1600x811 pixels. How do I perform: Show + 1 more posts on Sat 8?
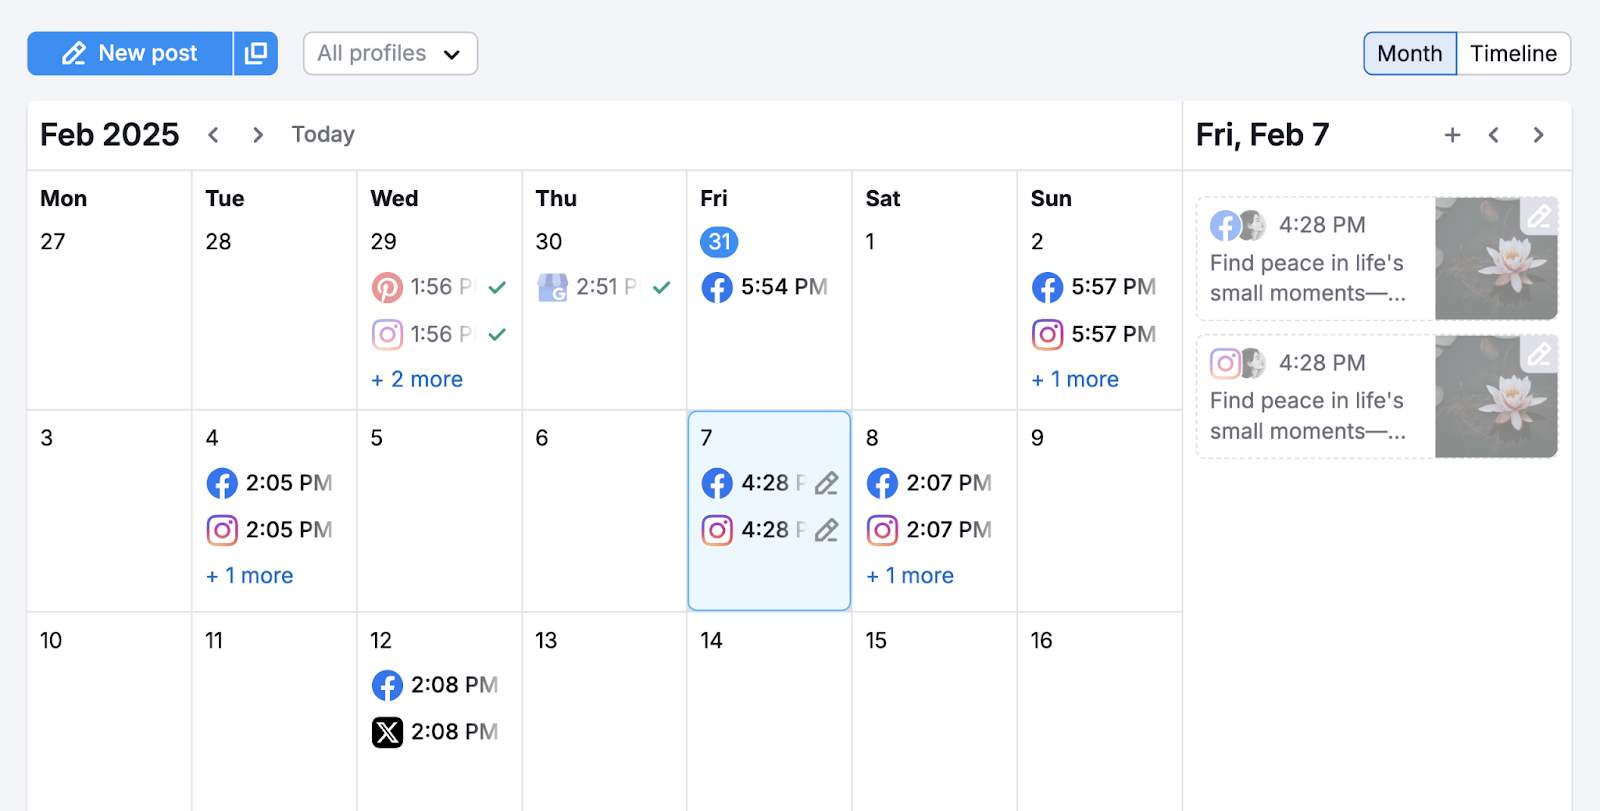pos(910,576)
